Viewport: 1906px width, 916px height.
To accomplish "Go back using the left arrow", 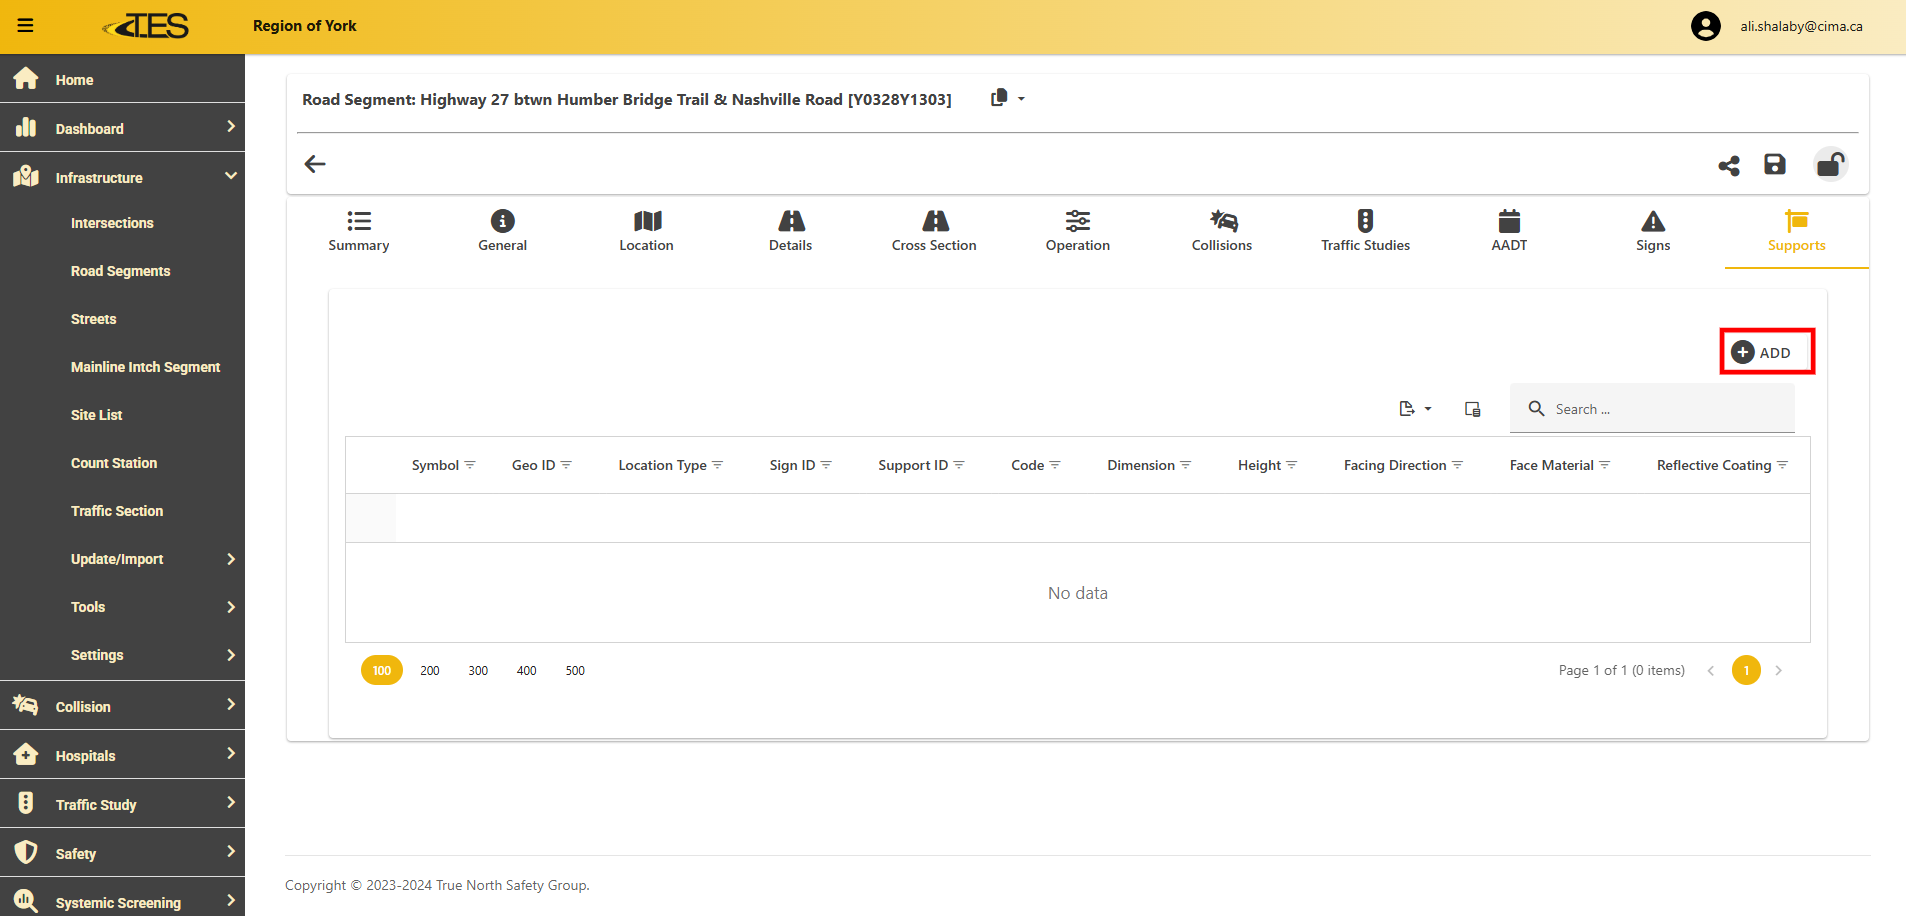I will point(315,164).
